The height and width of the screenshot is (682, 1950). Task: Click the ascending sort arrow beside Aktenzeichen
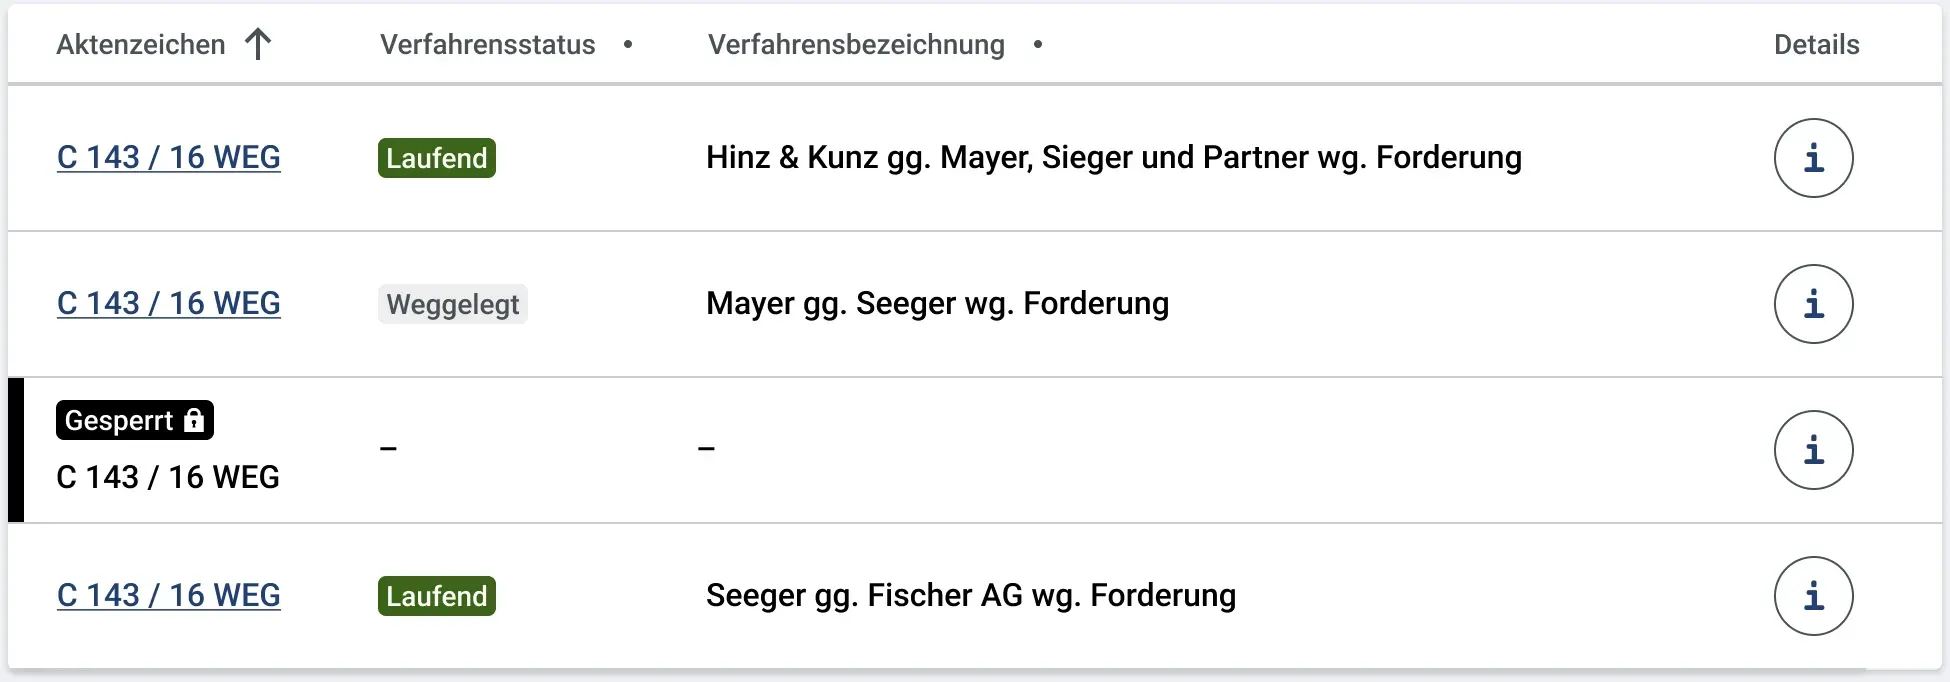258,44
